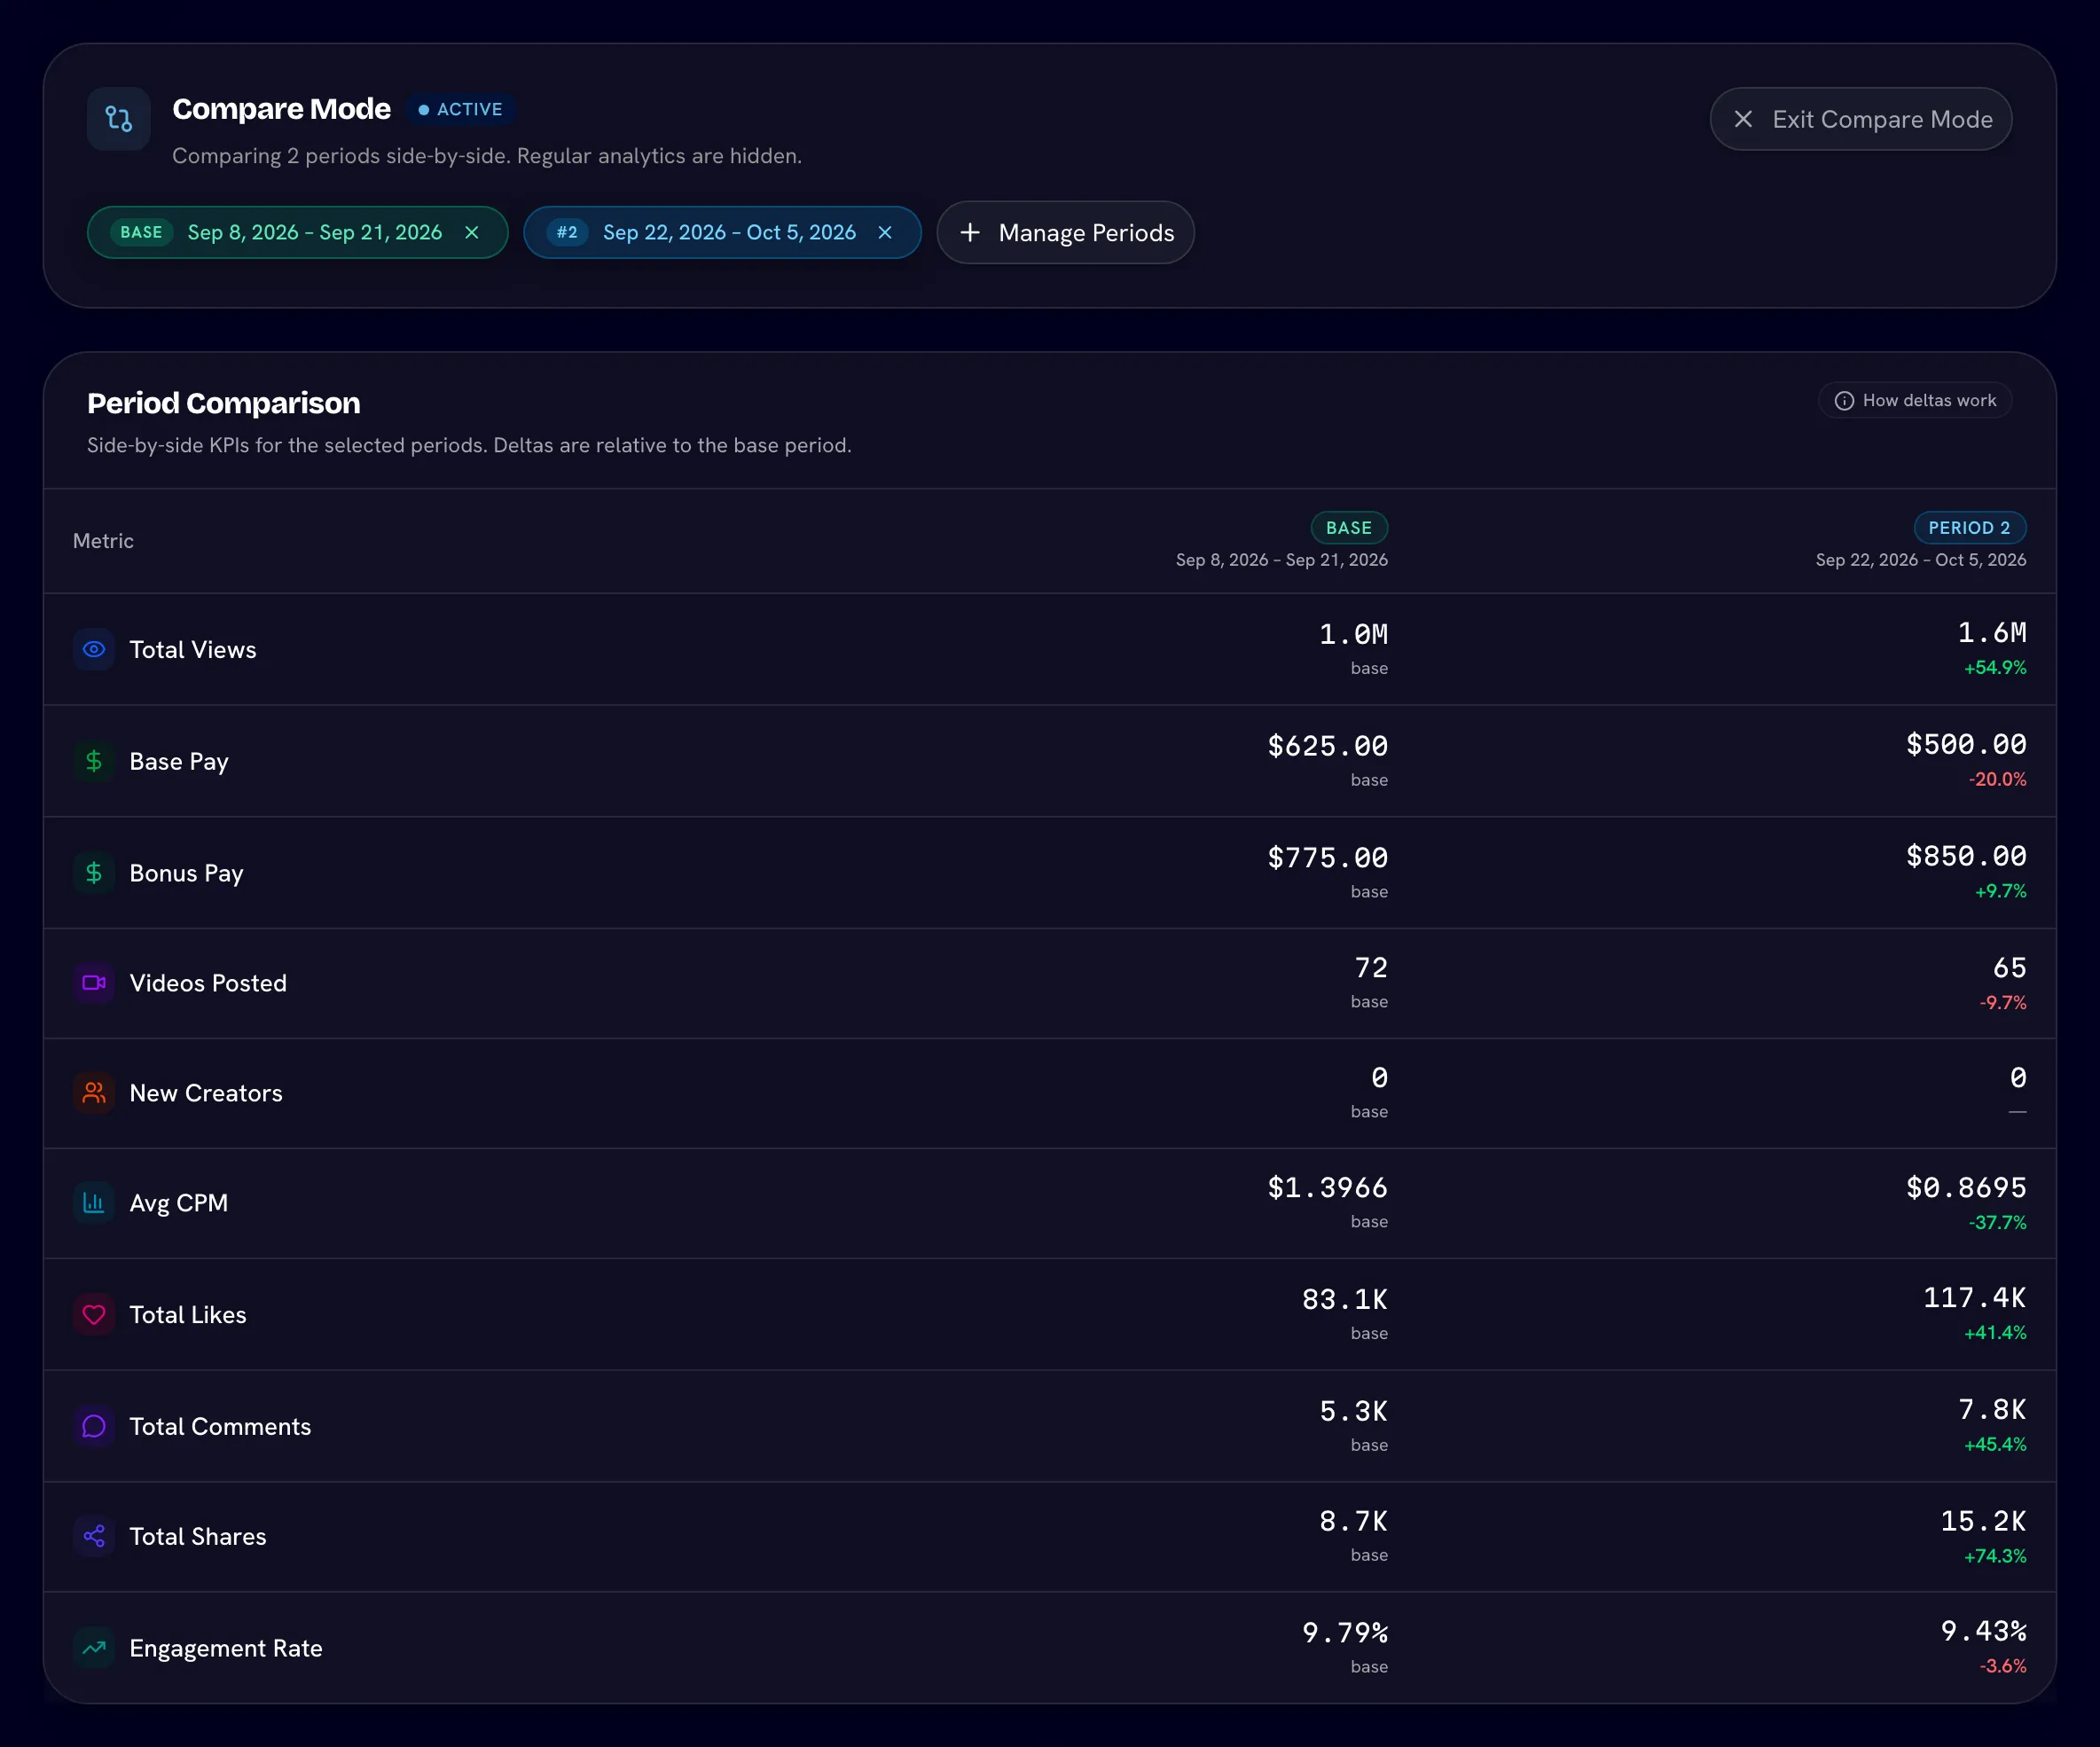Click the Videos Posted camera icon
This screenshot has height=1747, width=2100.
coord(94,983)
